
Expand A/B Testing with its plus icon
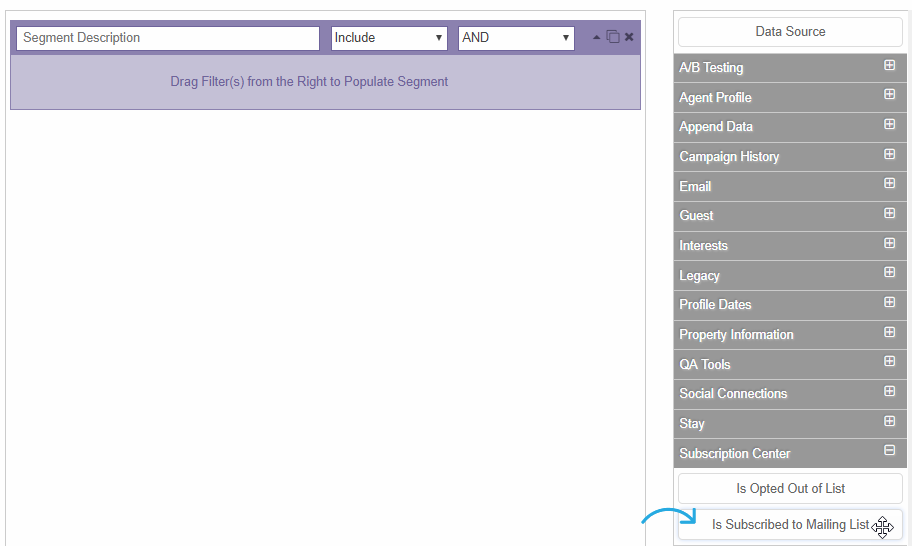point(889,65)
